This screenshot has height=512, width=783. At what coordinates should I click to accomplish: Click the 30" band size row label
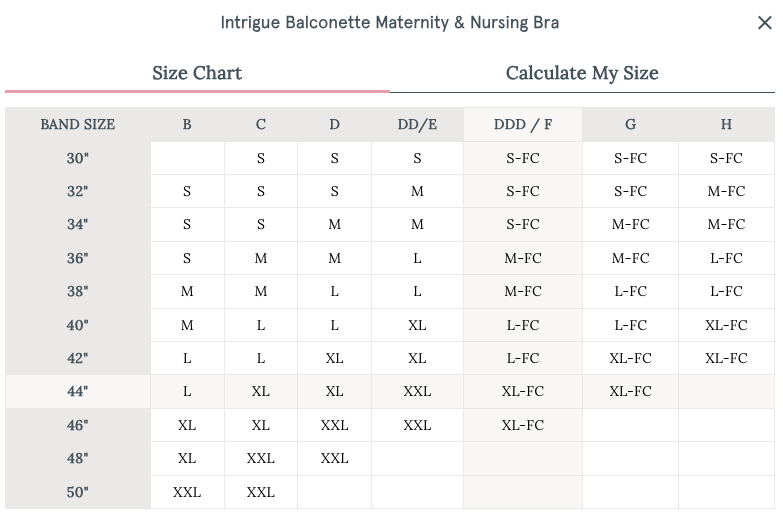point(78,158)
